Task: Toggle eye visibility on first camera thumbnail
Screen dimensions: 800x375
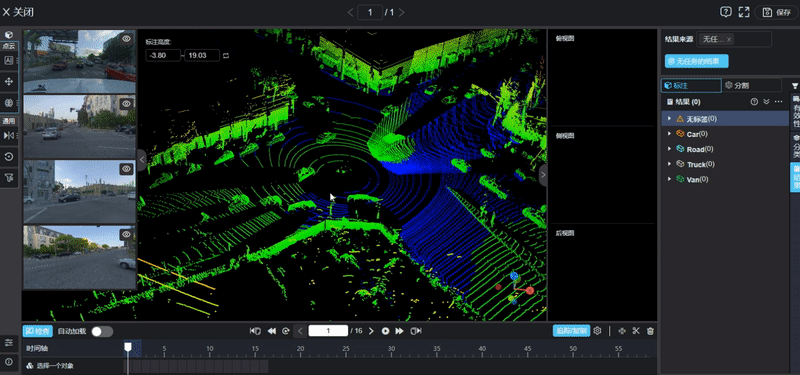Action: point(126,39)
